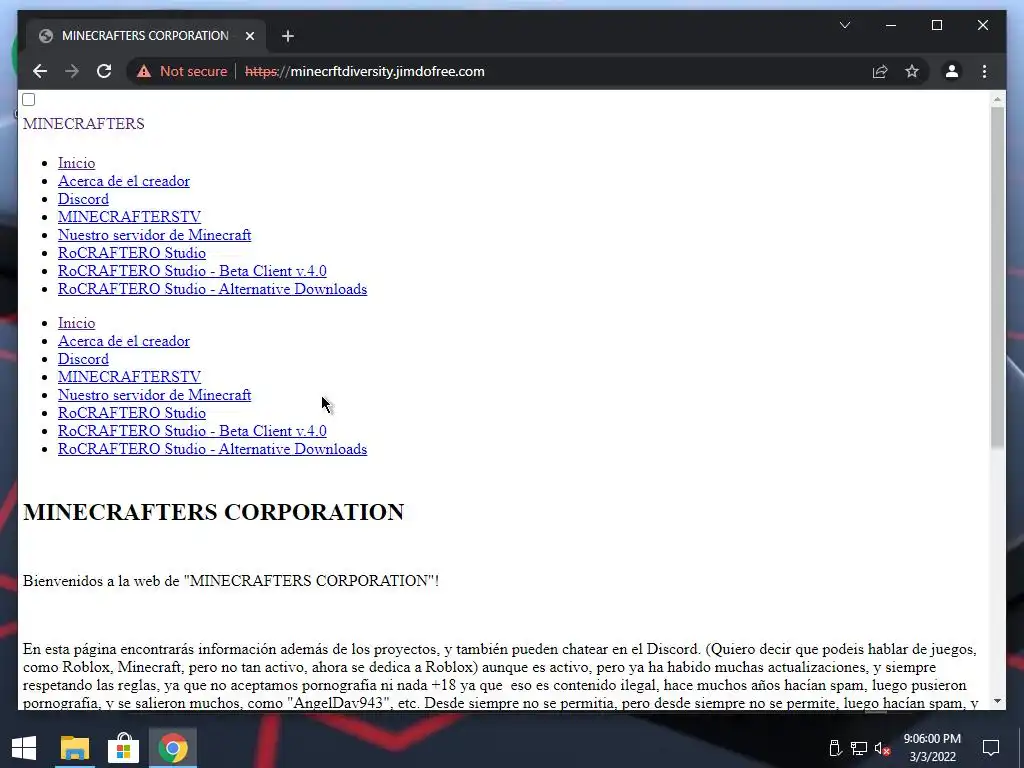Viewport: 1024px width, 768px height.
Task: Click the scrollbar up arrow
Action: [x=997, y=99]
